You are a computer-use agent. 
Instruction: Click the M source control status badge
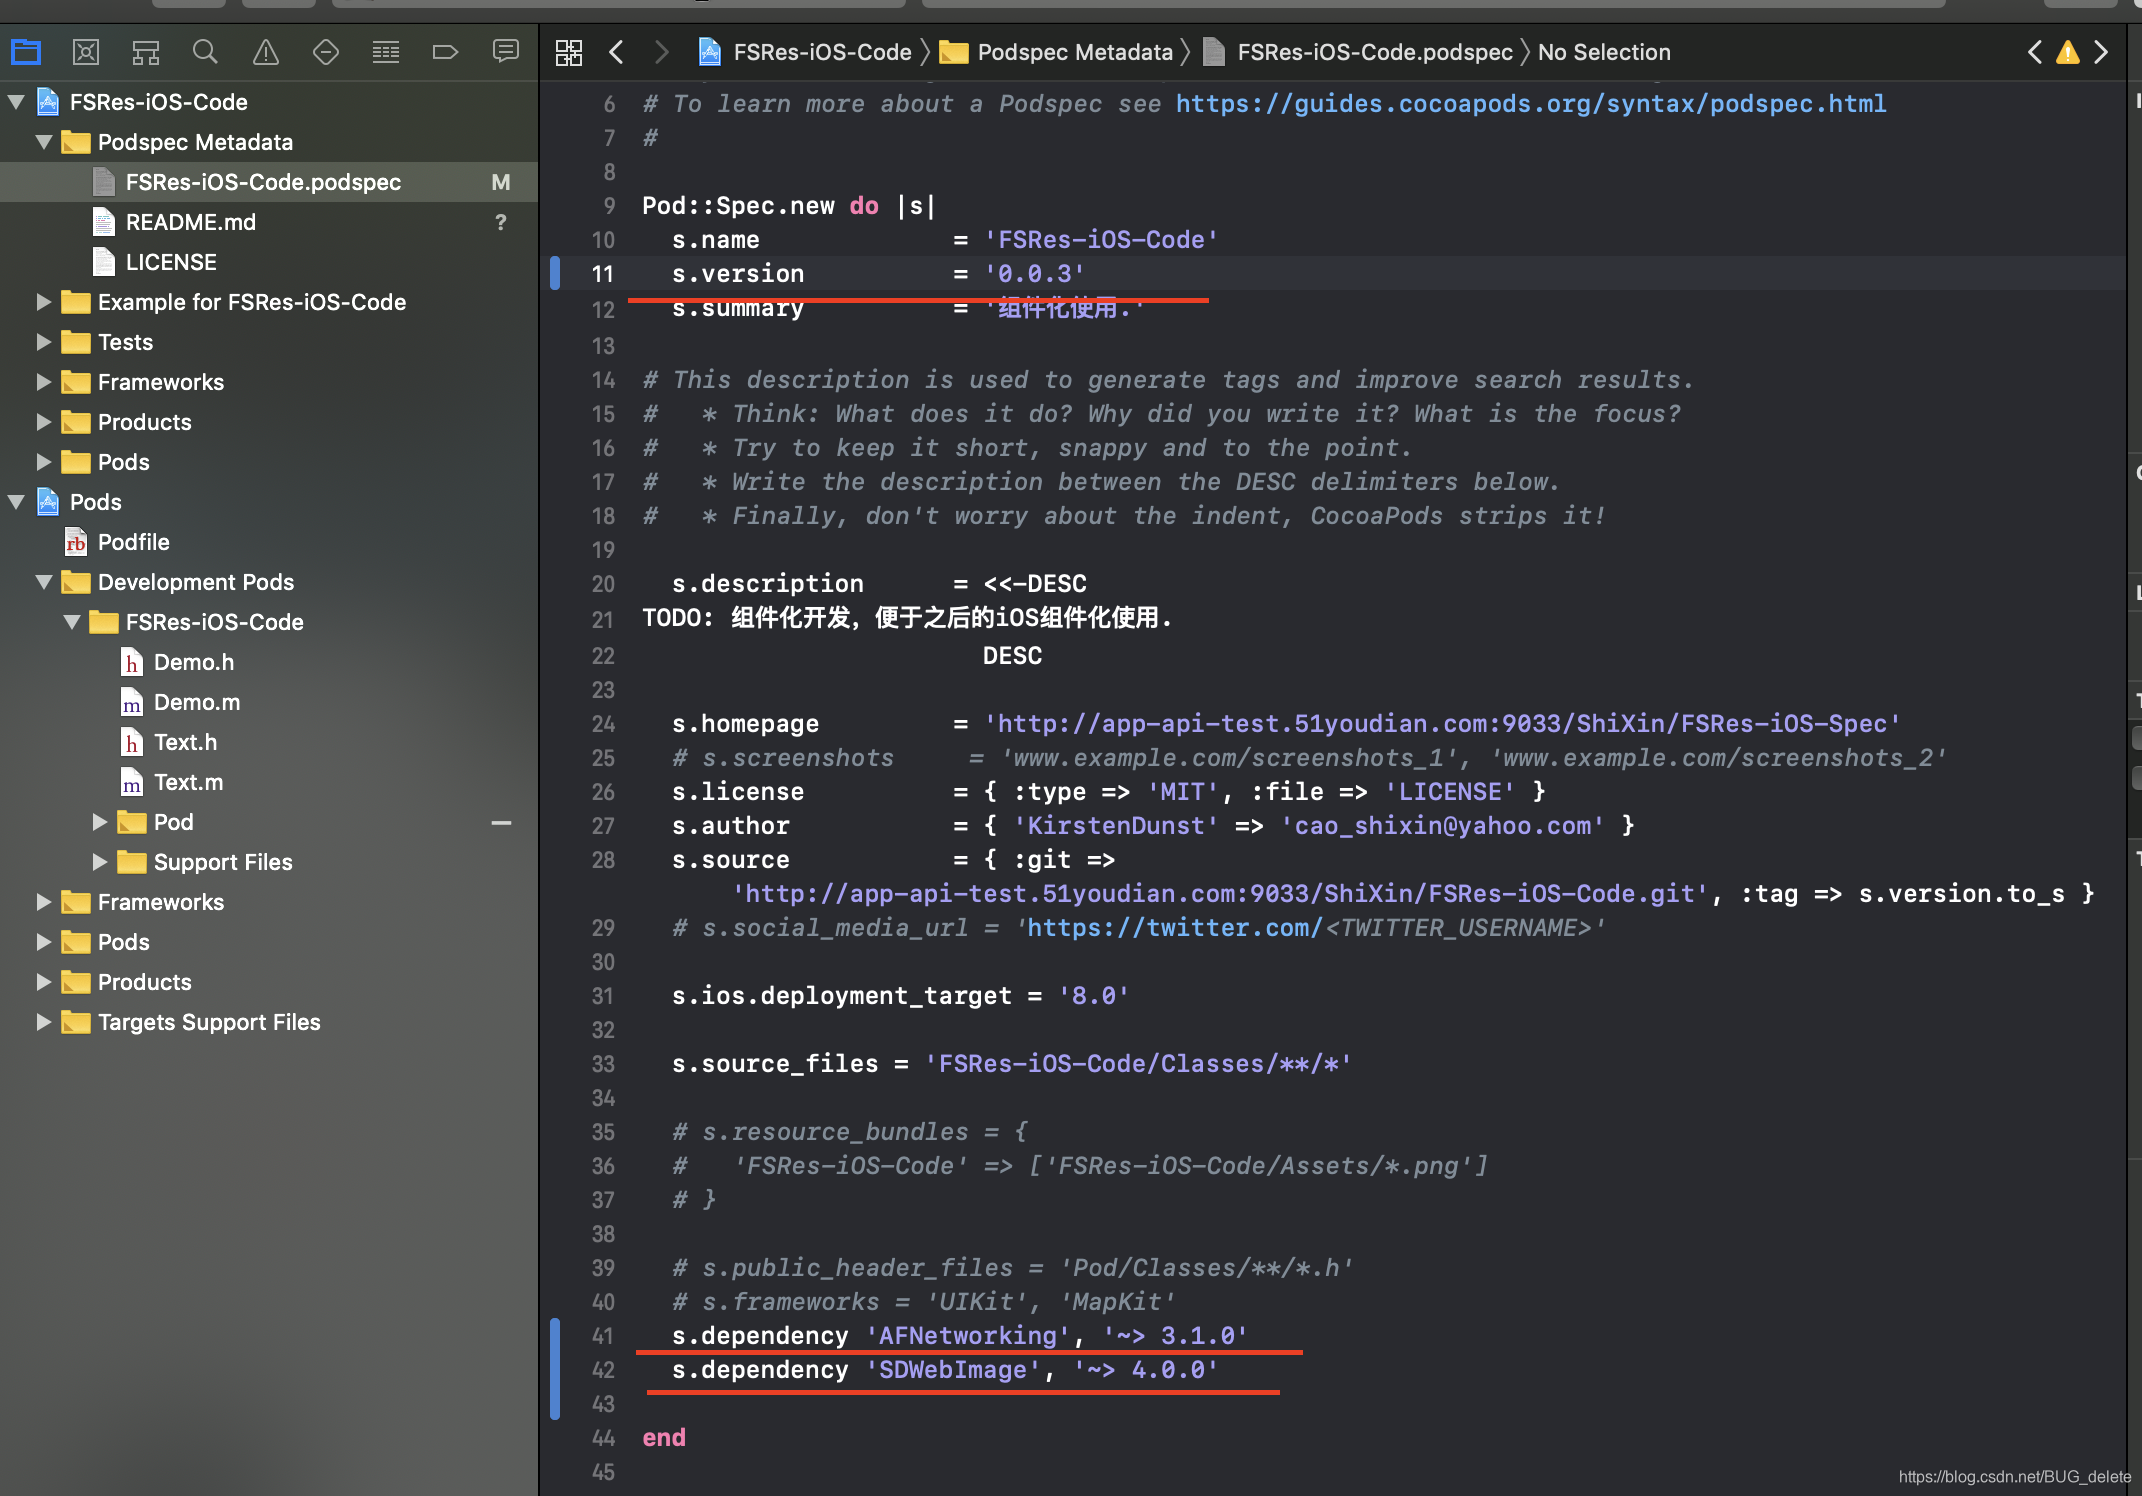[x=501, y=182]
